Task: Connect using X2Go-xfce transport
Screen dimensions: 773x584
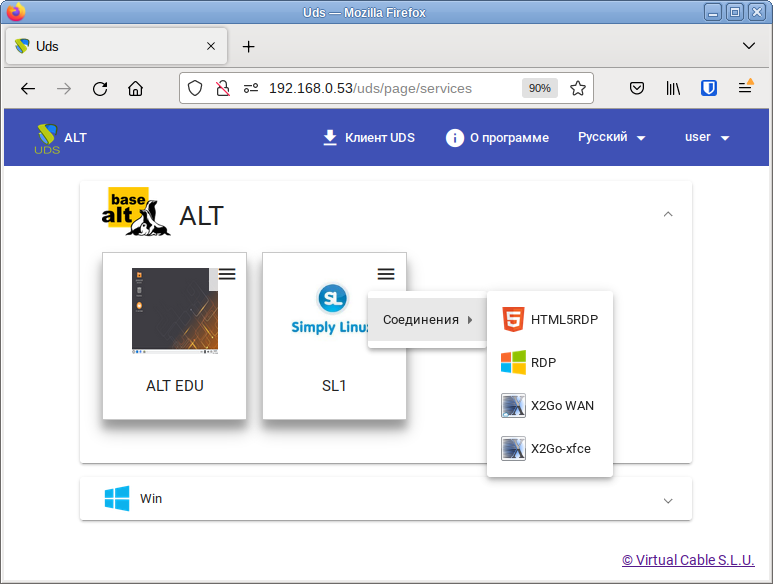Action: [x=550, y=448]
